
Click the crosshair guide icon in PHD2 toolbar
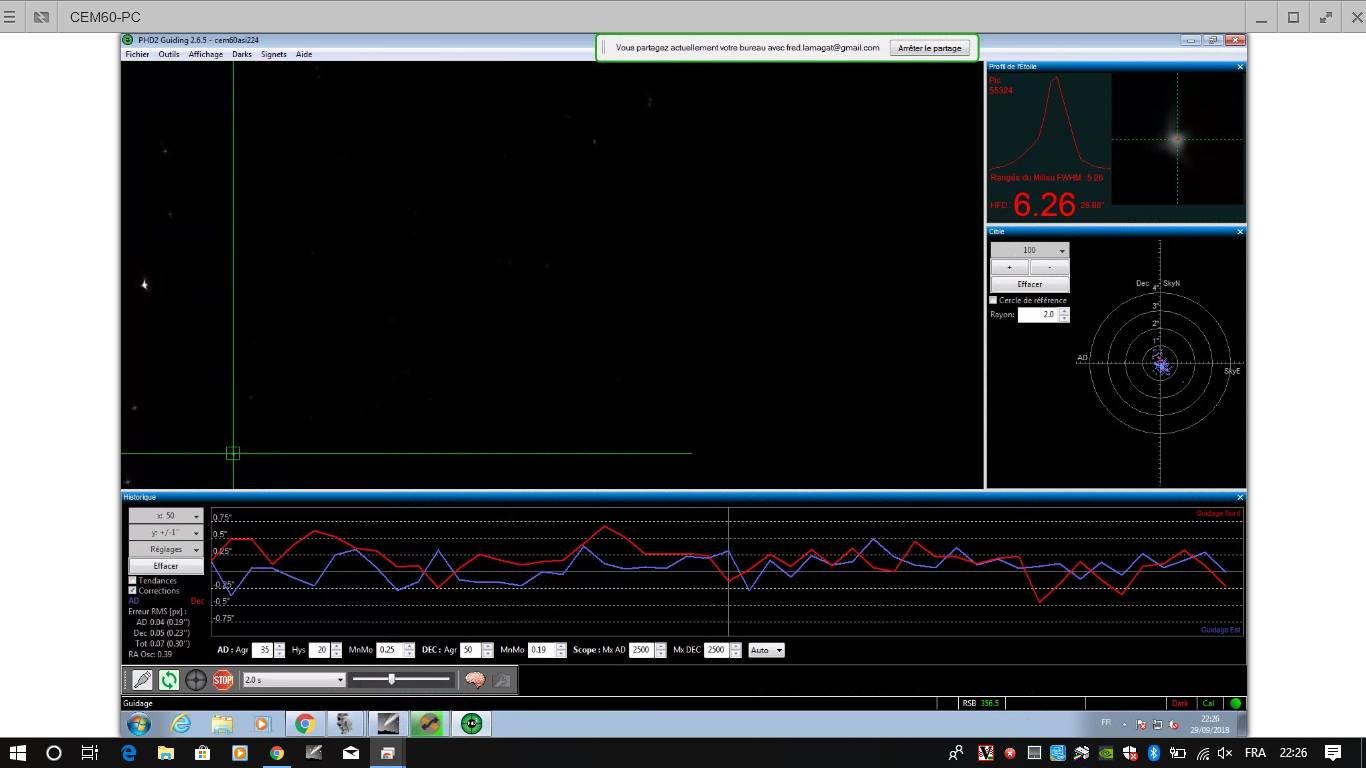[x=196, y=680]
